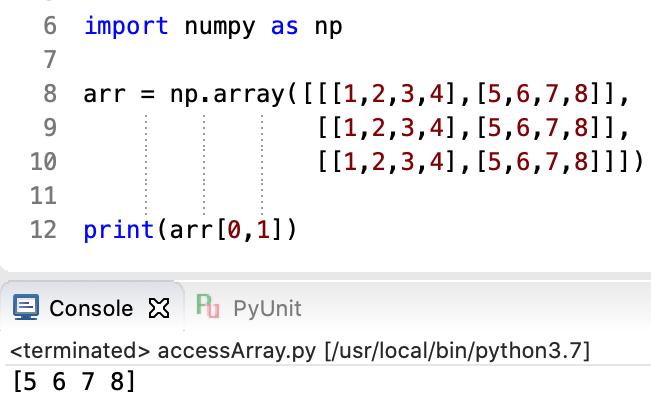Click the terminated accessArray.py status text
651x416 pixels.
(300, 351)
